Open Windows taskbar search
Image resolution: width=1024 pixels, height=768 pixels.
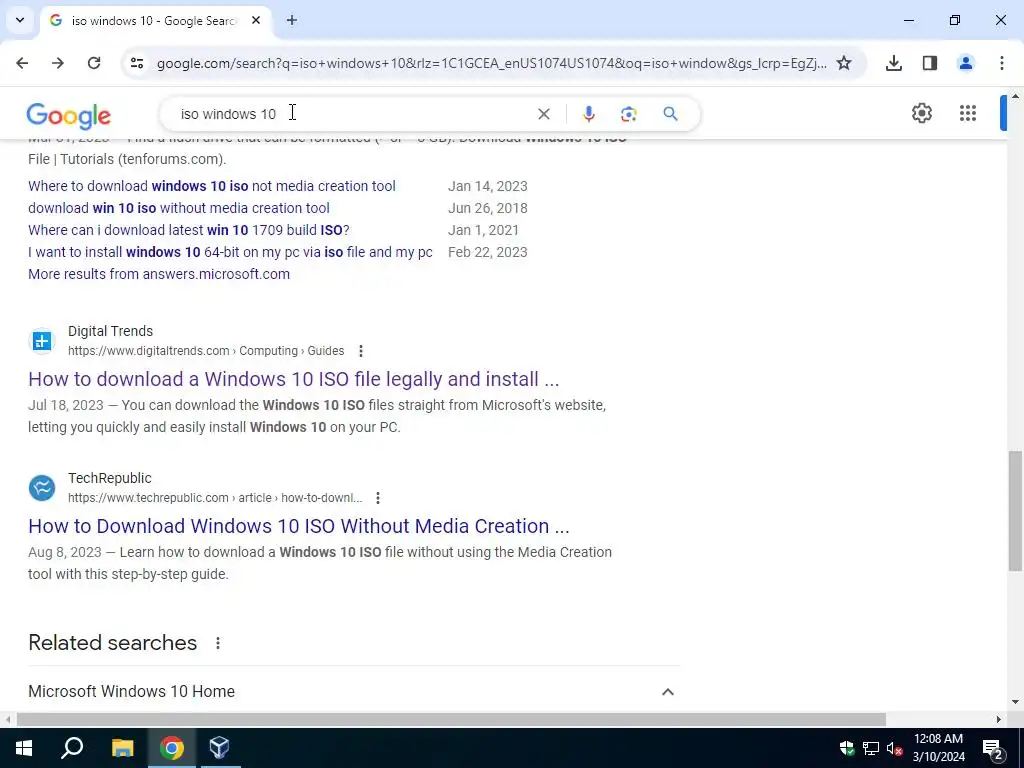pos(72,748)
